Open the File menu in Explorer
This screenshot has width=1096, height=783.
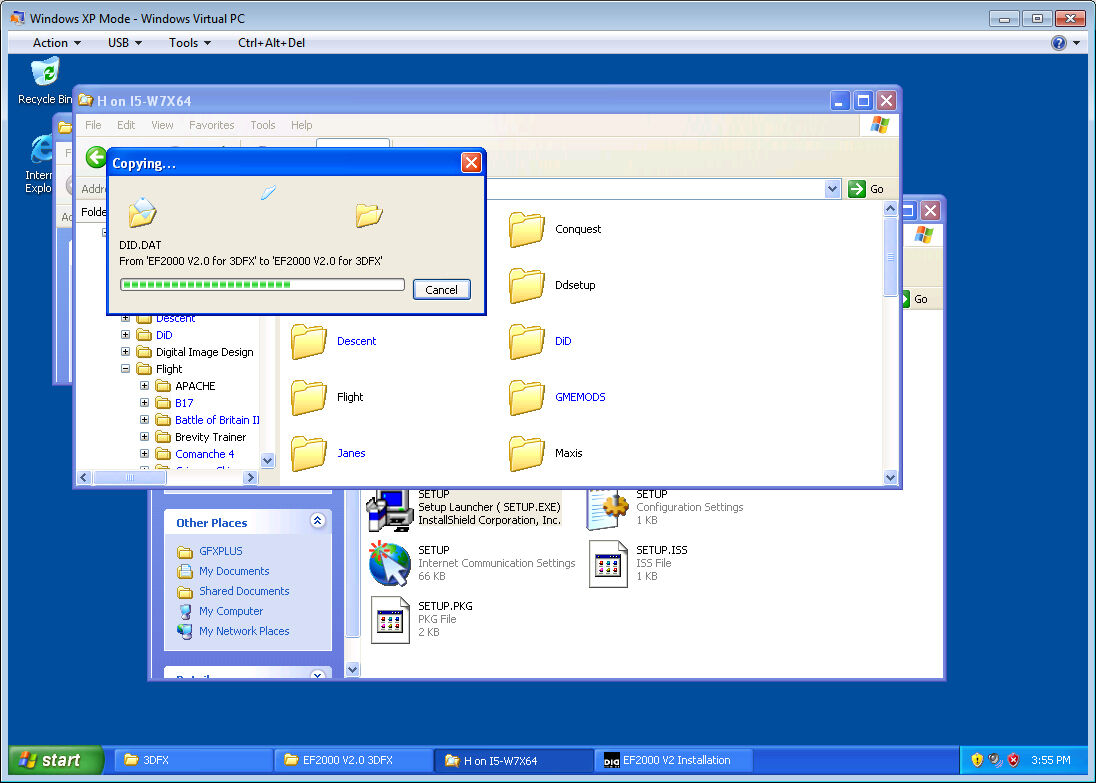coord(93,125)
